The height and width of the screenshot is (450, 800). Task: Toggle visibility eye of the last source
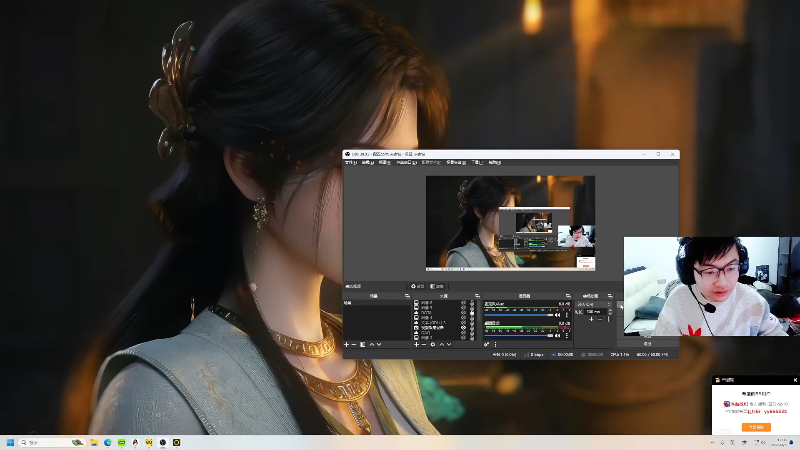[463, 338]
